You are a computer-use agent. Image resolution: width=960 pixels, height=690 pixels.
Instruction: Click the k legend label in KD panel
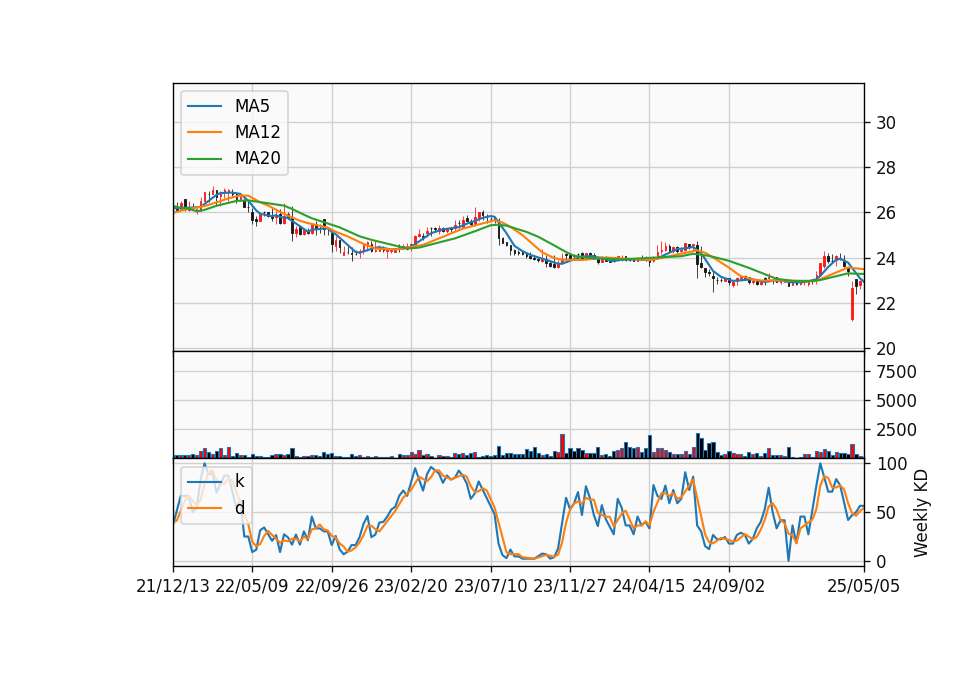(239, 481)
